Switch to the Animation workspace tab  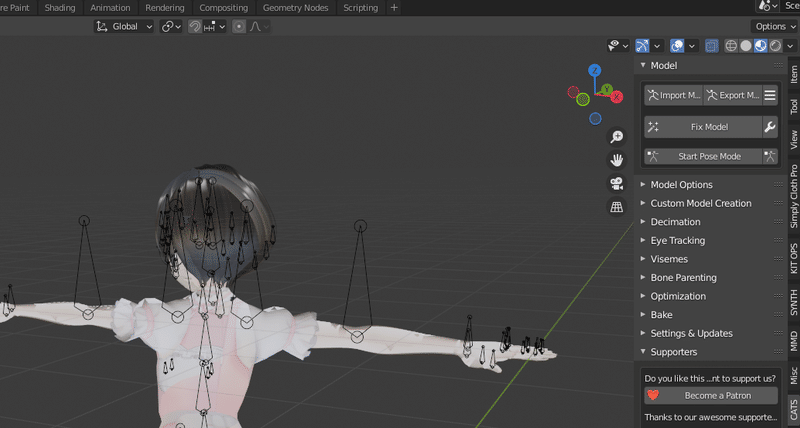(x=110, y=8)
